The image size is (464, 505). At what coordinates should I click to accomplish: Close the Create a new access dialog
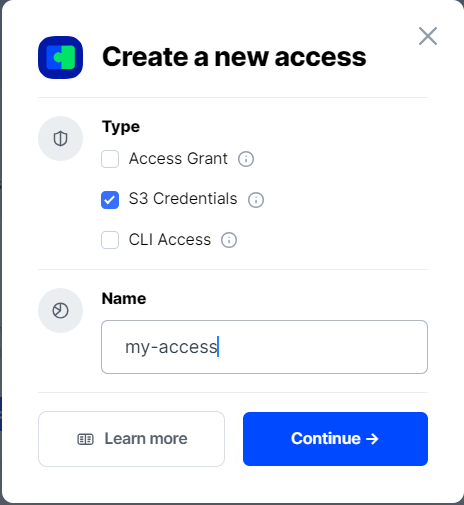pos(428,36)
